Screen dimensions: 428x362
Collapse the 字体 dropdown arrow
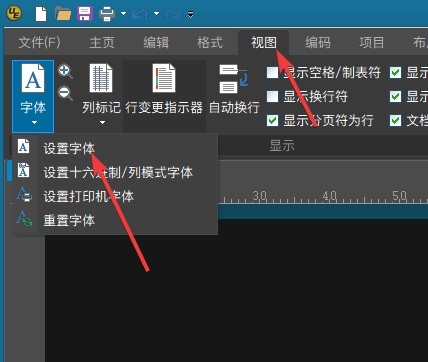click(33, 123)
